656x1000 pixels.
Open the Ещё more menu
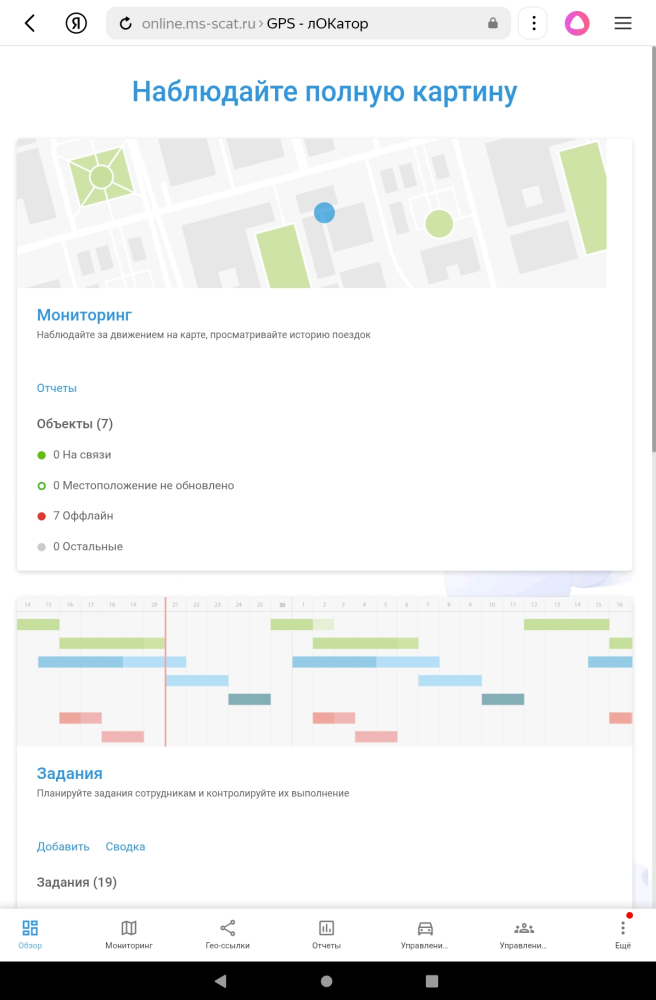623,934
